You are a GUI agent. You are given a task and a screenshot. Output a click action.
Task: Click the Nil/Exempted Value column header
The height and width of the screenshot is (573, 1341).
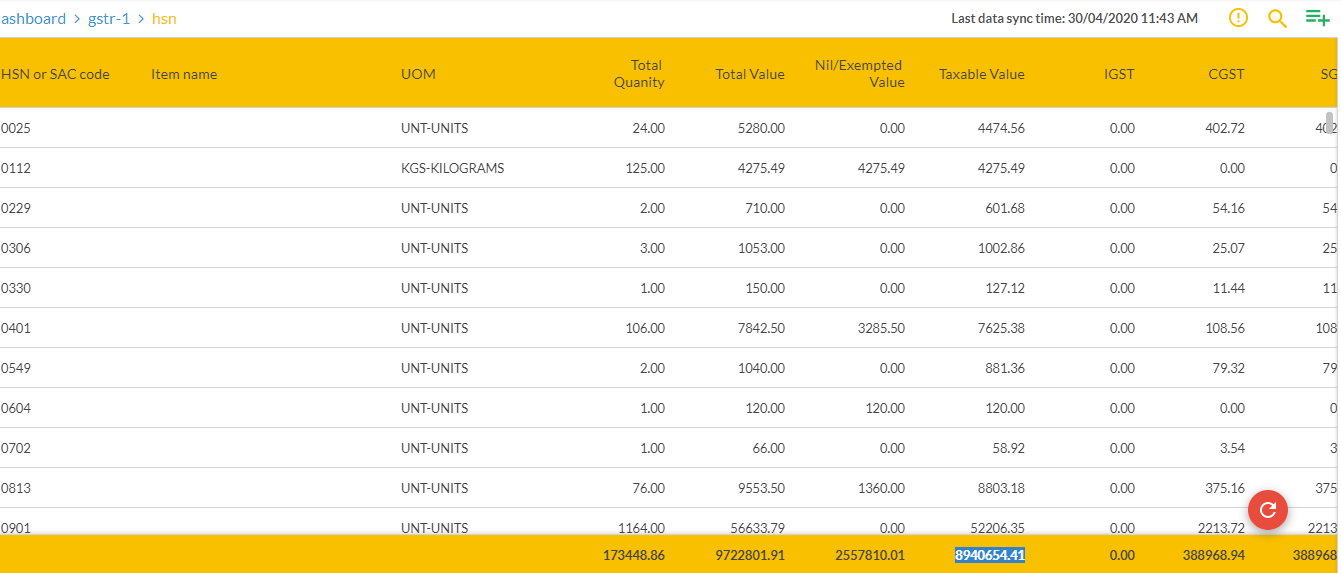[859, 74]
